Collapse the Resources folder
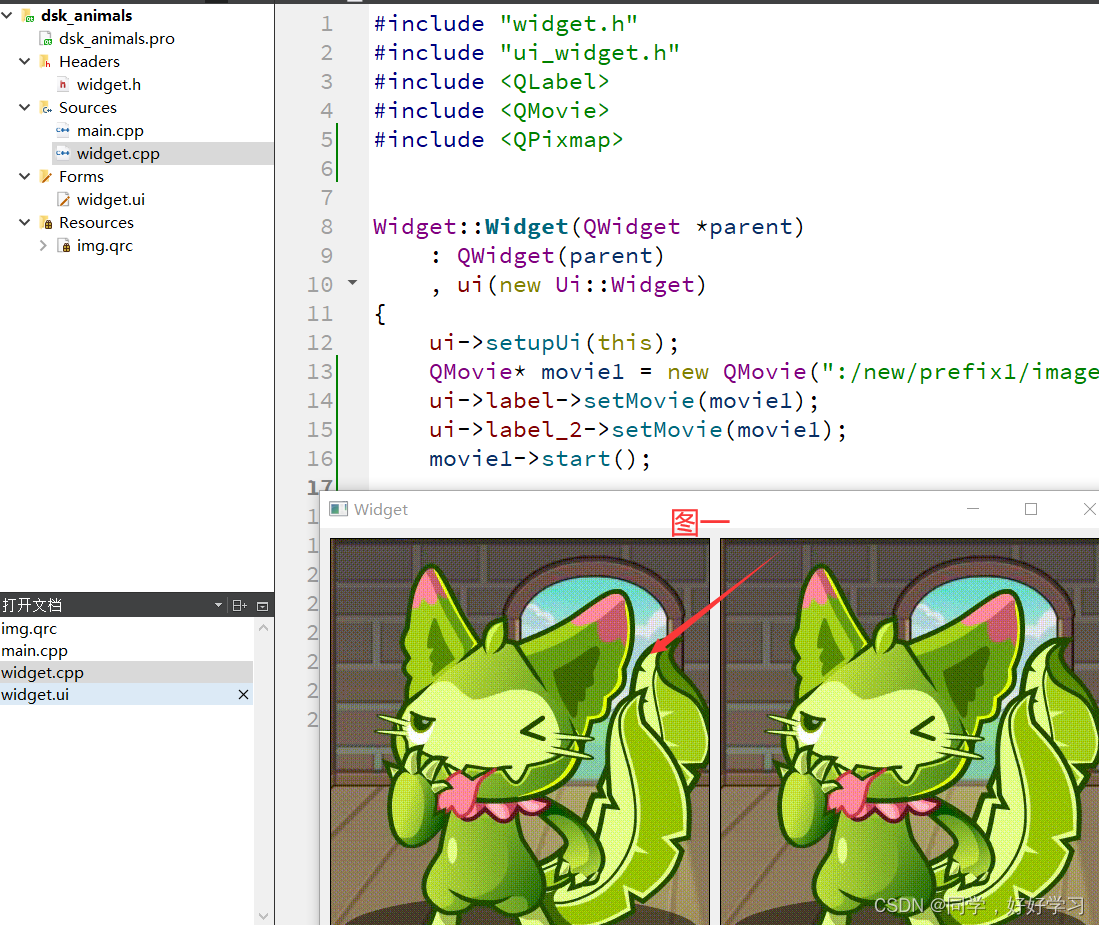 point(25,222)
